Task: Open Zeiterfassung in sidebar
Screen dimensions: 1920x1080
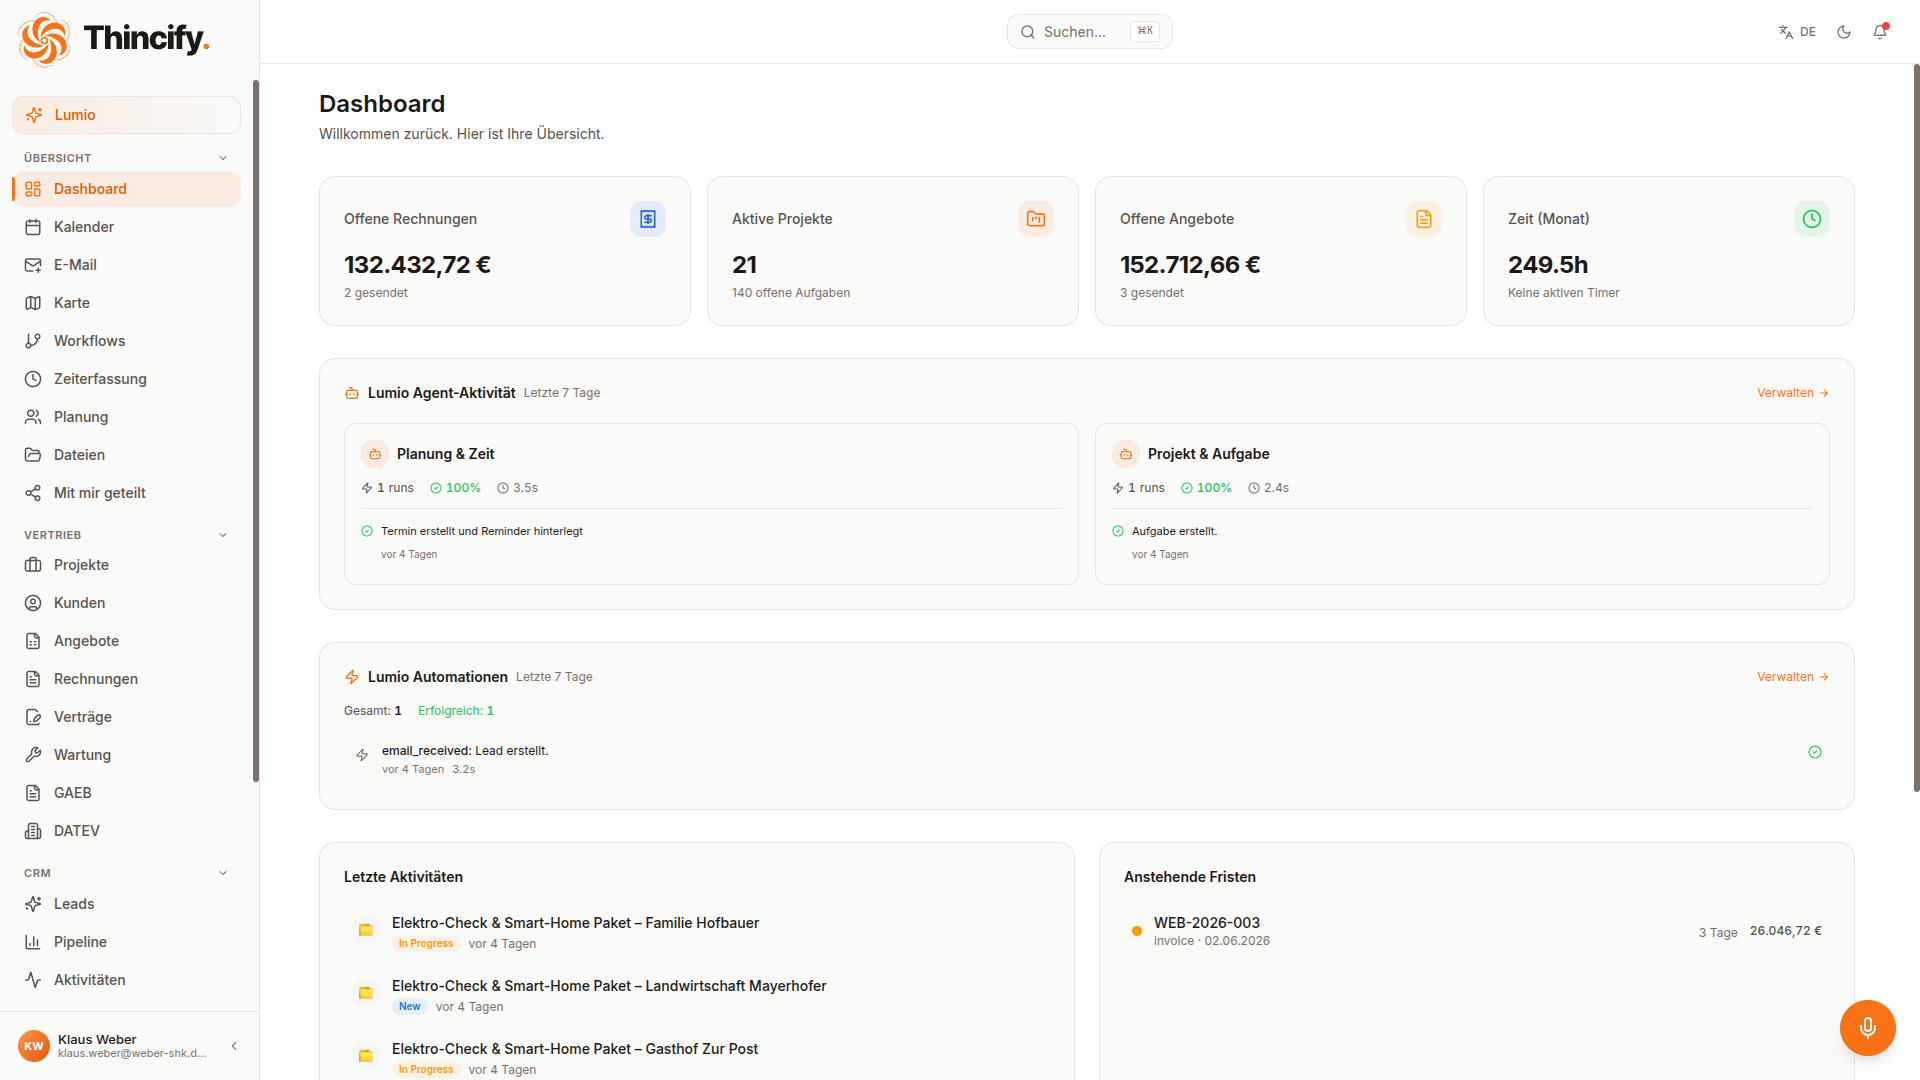Action: [x=126, y=379]
